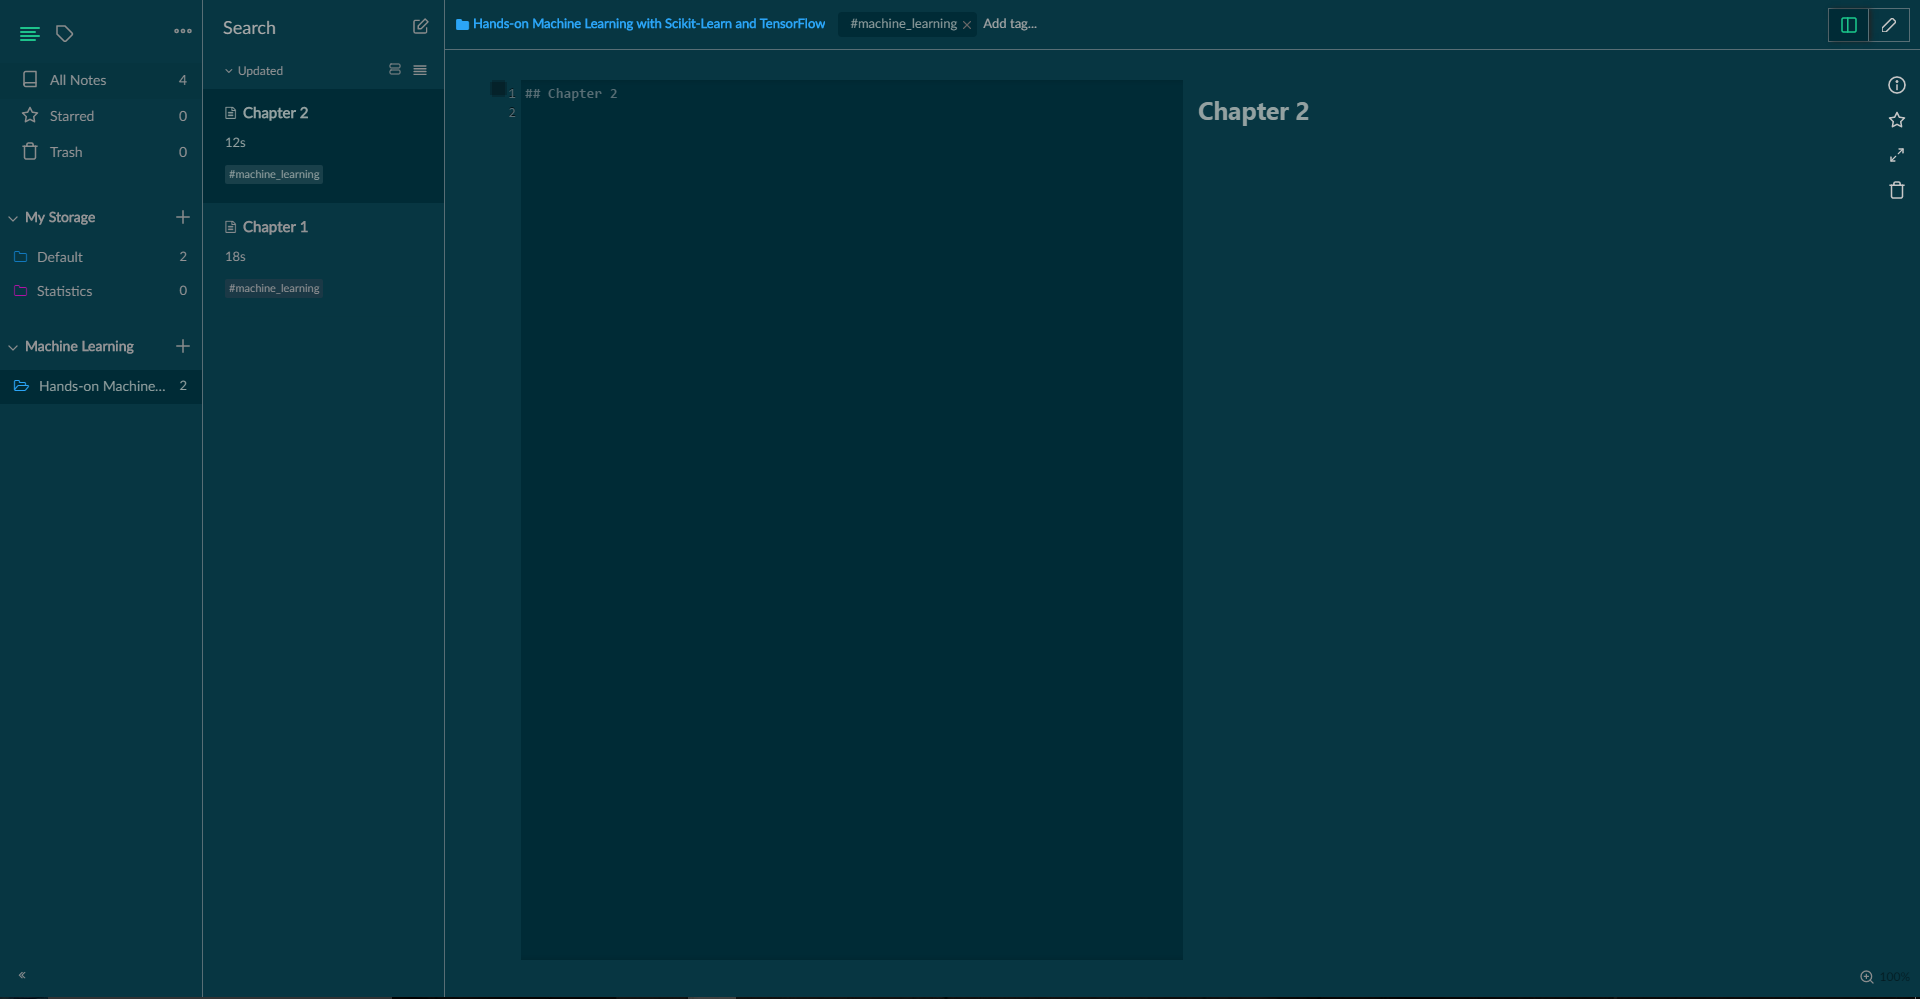Click the #machine_learning tag under Chapter 2
Viewport: 1920px width, 999px height.
[x=274, y=174]
